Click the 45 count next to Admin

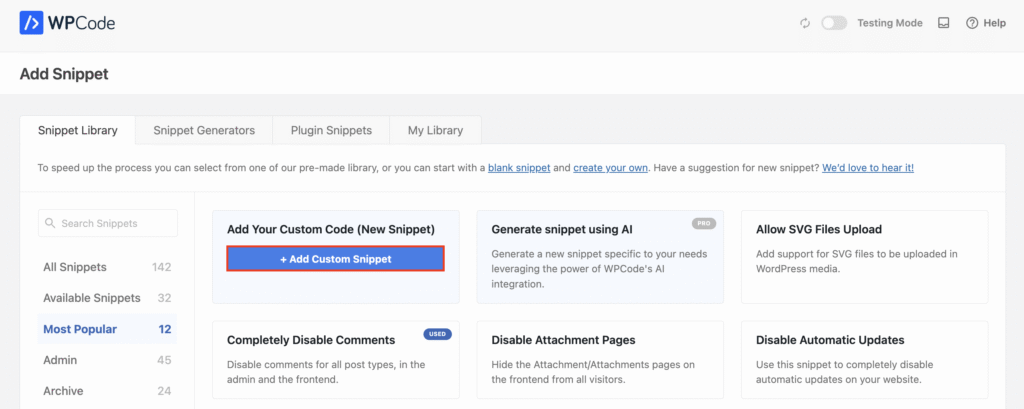tap(164, 360)
